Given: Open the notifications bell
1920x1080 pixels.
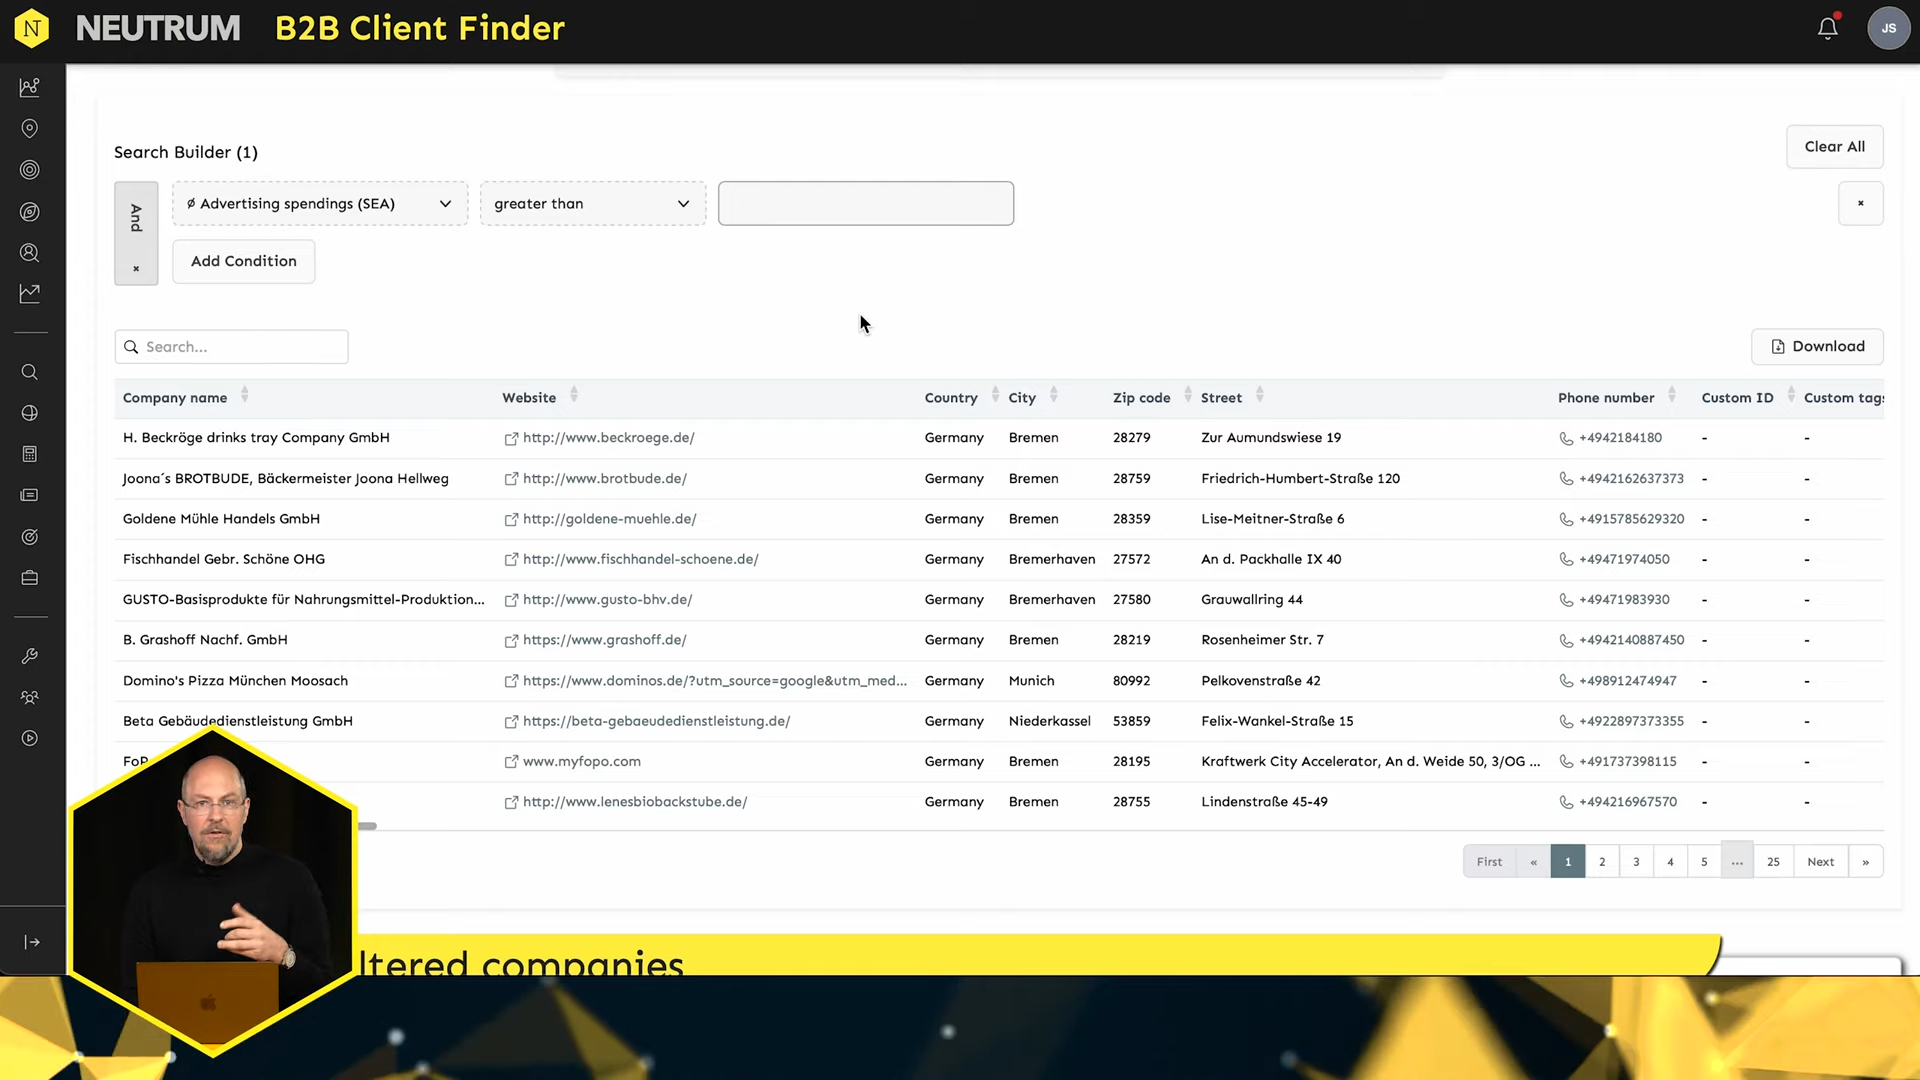Looking at the screenshot, I should click(x=1827, y=28).
